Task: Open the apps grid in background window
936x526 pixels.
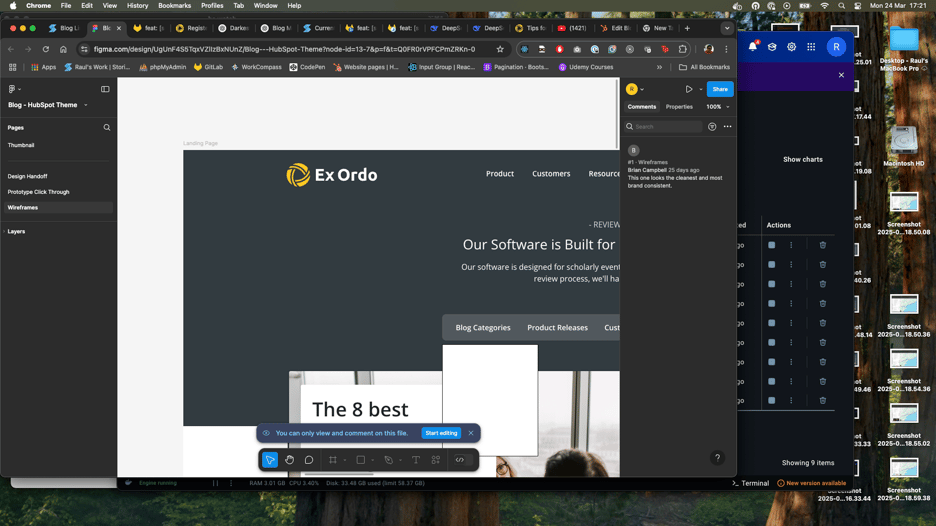Action: (811, 47)
